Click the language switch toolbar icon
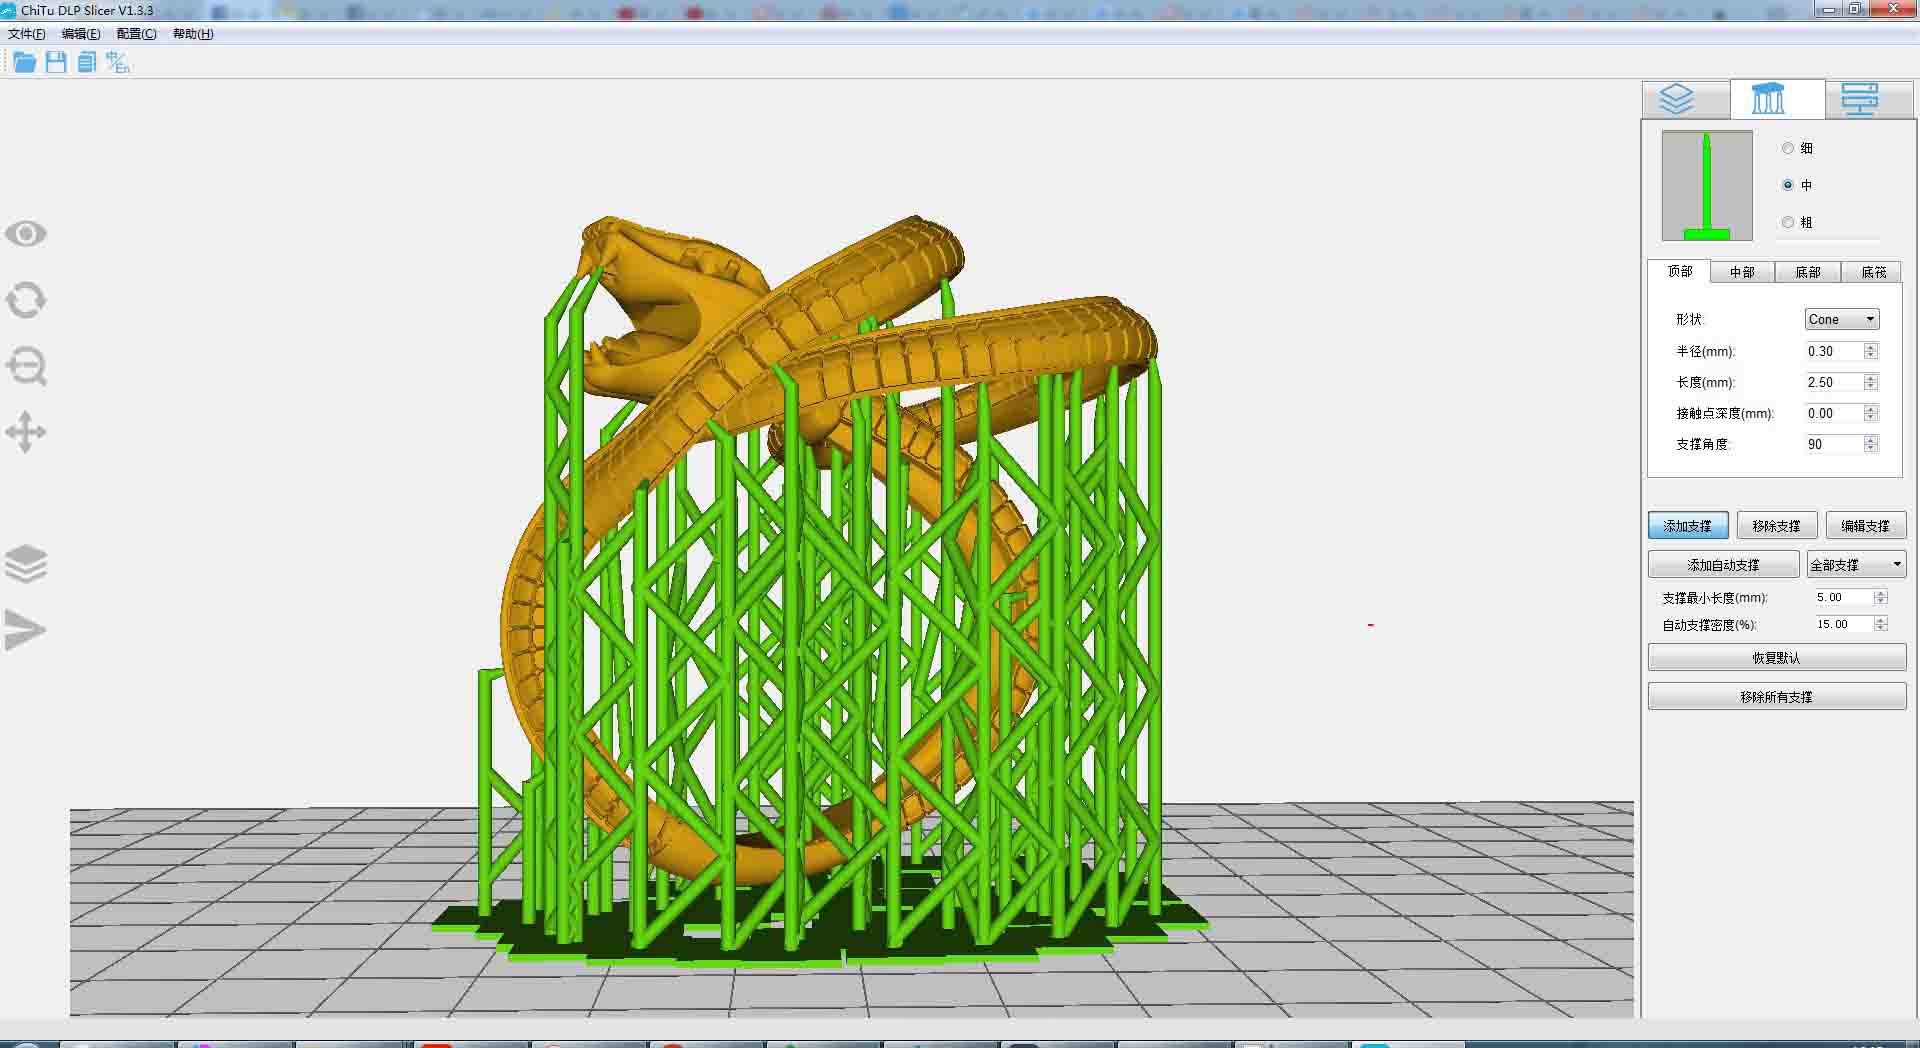 point(118,63)
